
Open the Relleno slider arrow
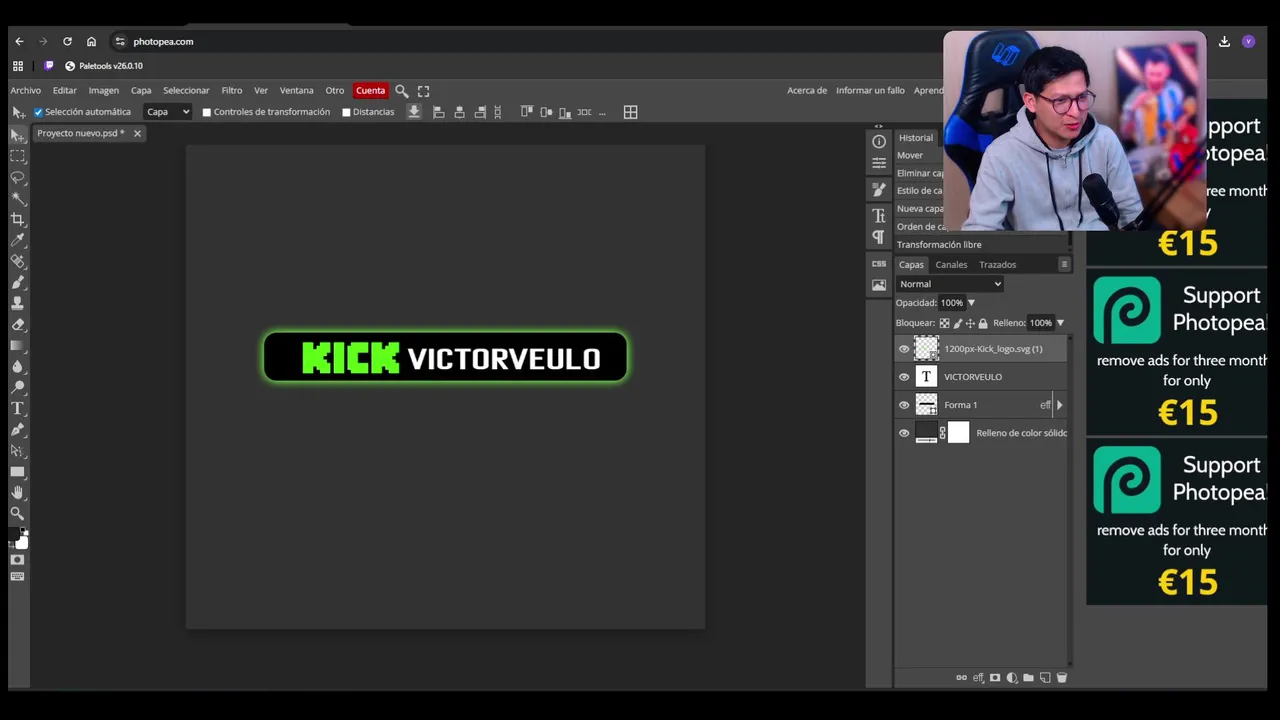(x=1060, y=323)
